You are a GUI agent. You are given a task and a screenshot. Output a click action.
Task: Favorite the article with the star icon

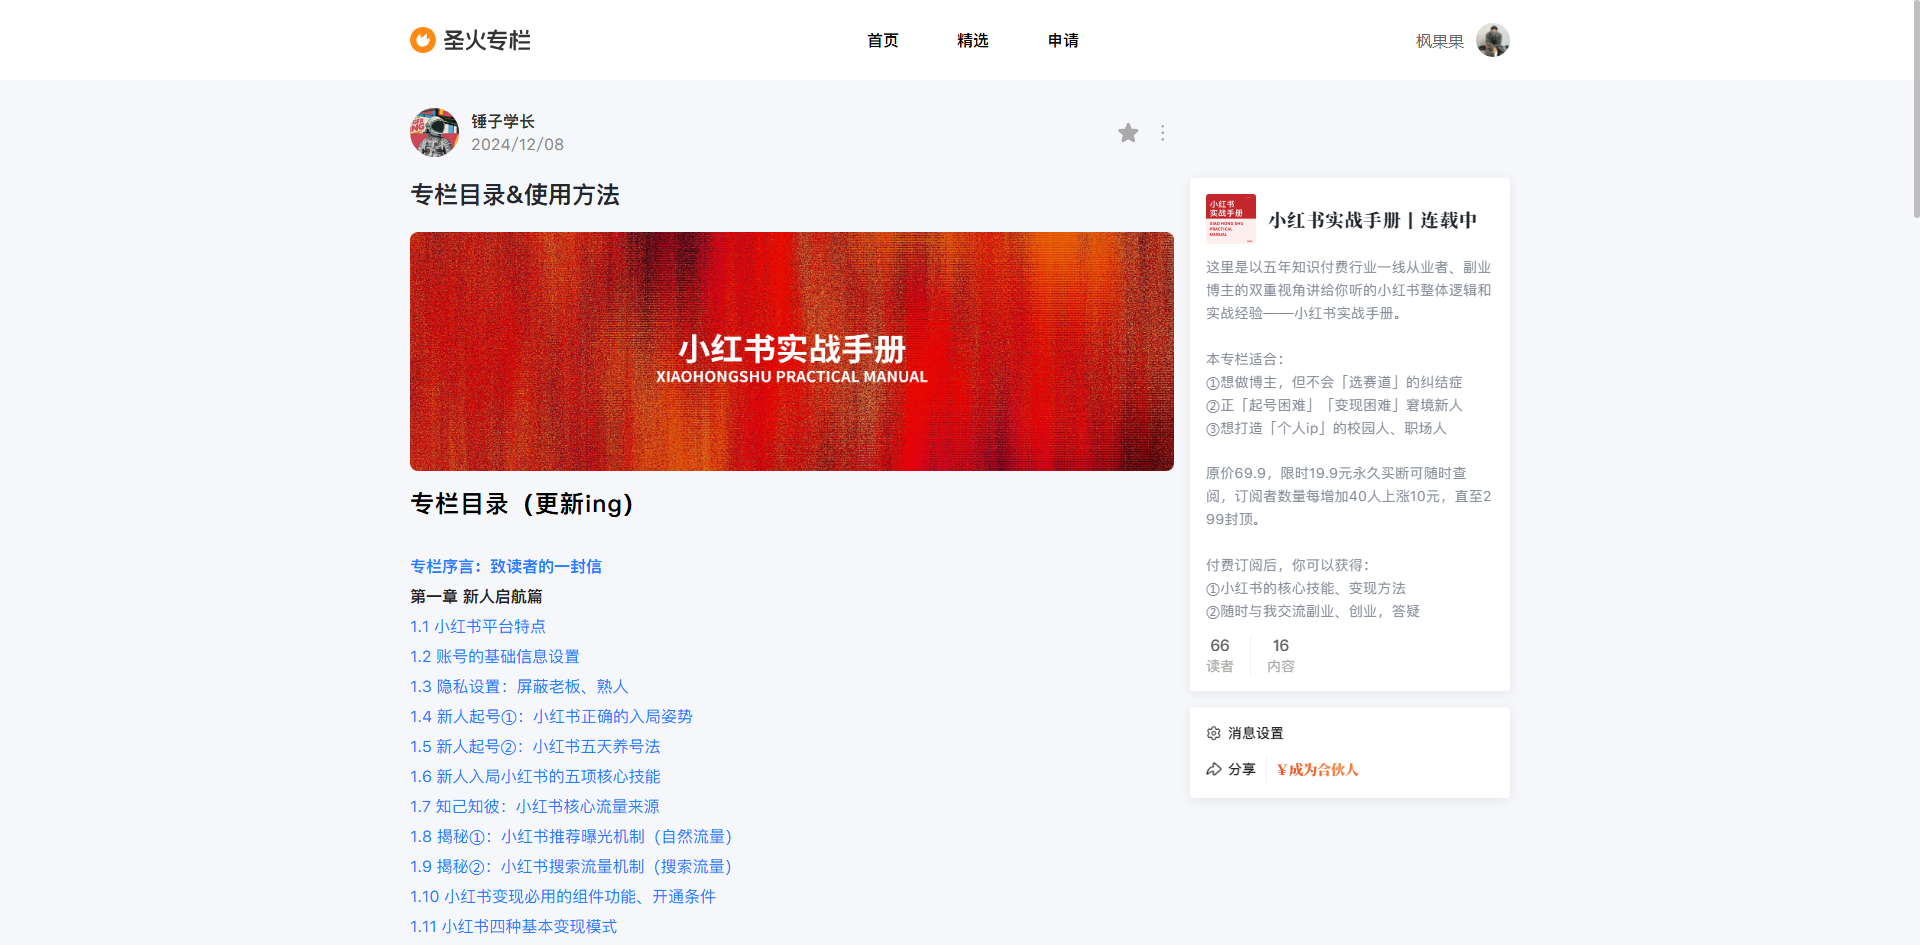click(x=1128, y=133)
